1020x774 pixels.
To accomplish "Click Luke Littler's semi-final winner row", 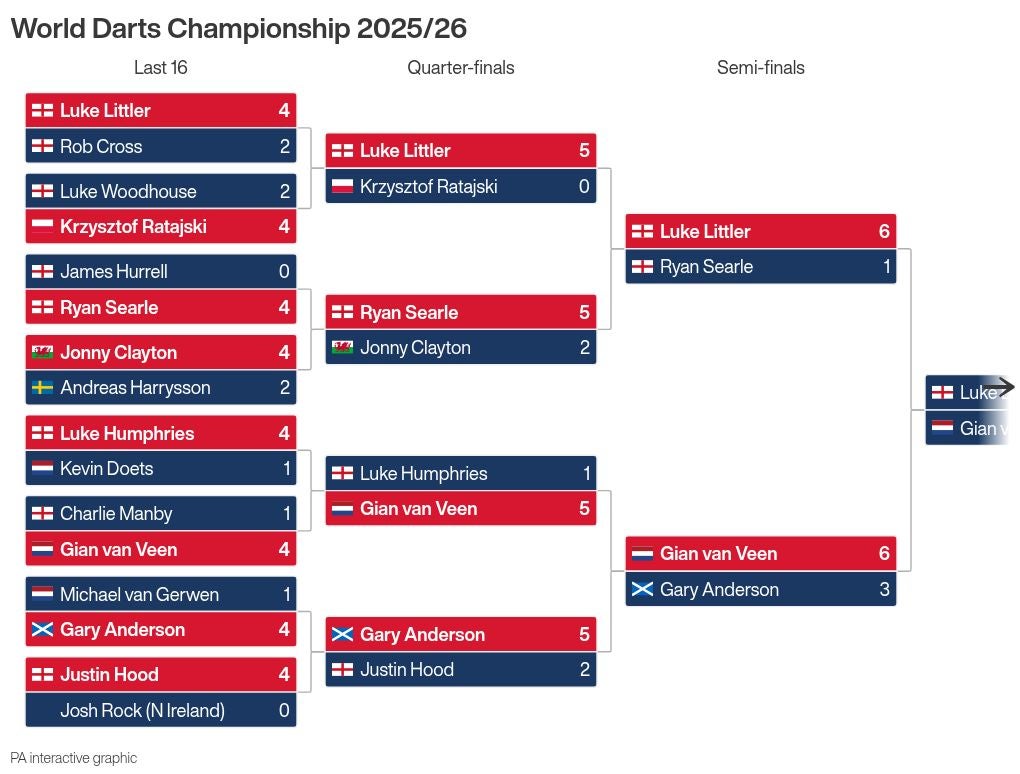I will click(760, 231).
